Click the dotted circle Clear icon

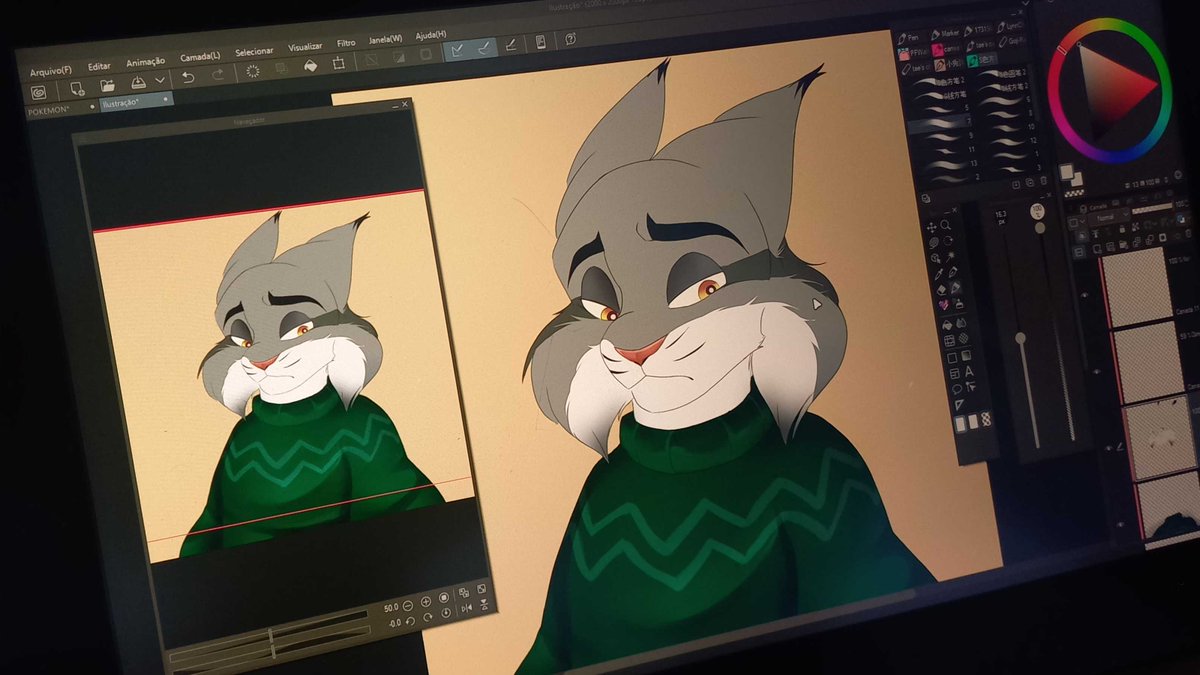(x=253, y=71)
